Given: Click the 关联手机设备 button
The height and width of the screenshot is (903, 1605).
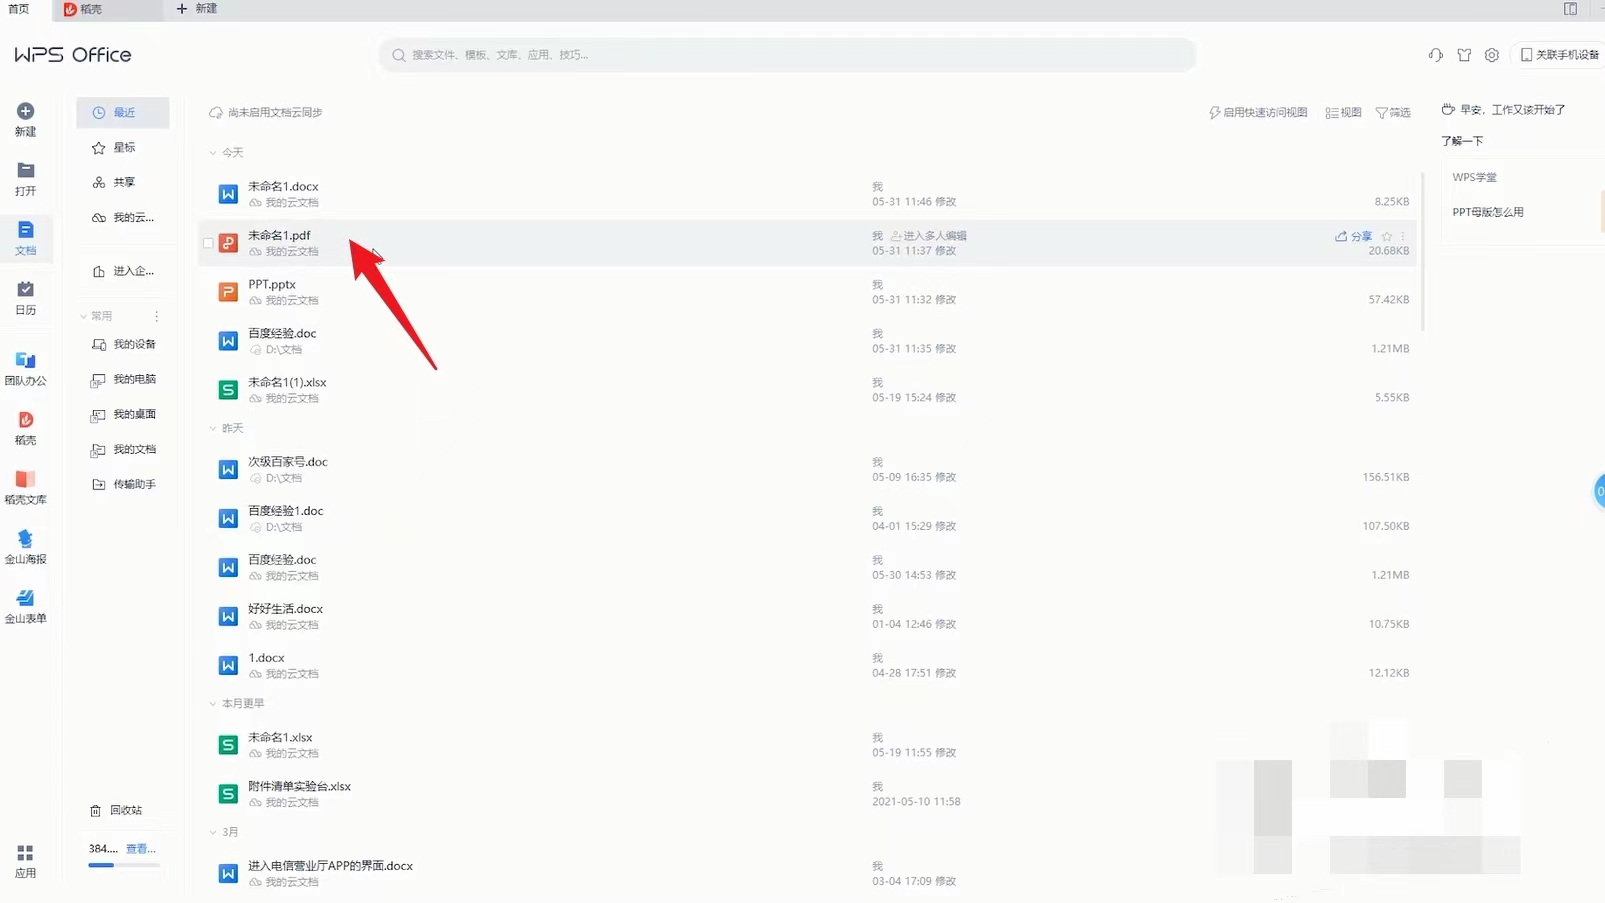Looking at the screenshot, I should (1559, 55).
